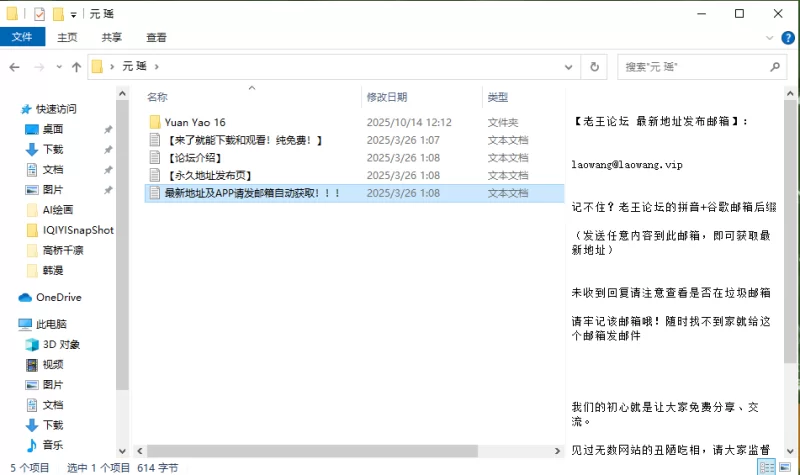Screen dimensions: 800x475
Task: Click the Properties icon in quick access toolbar
Action: pyautogui.click(x=39, y=14)
